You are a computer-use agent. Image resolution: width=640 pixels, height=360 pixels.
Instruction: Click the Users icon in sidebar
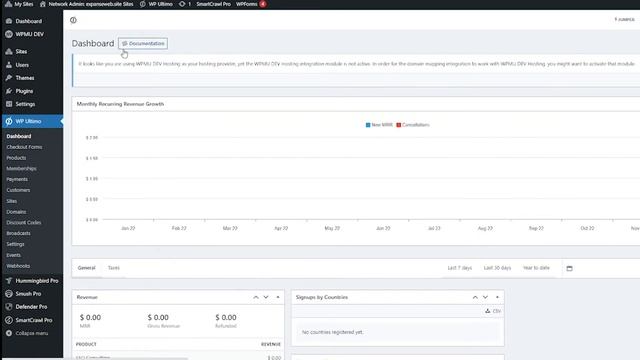[x=9, y=65]
